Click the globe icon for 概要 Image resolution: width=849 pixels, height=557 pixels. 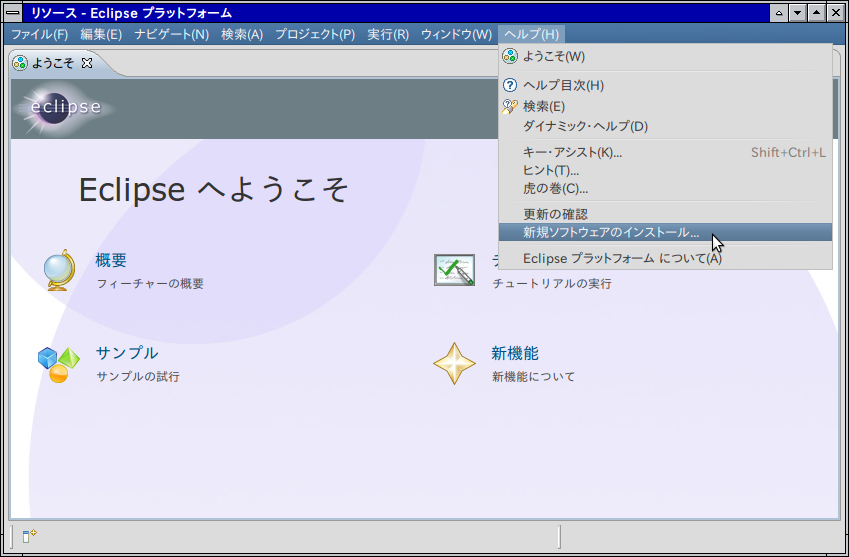coord(60,270)
